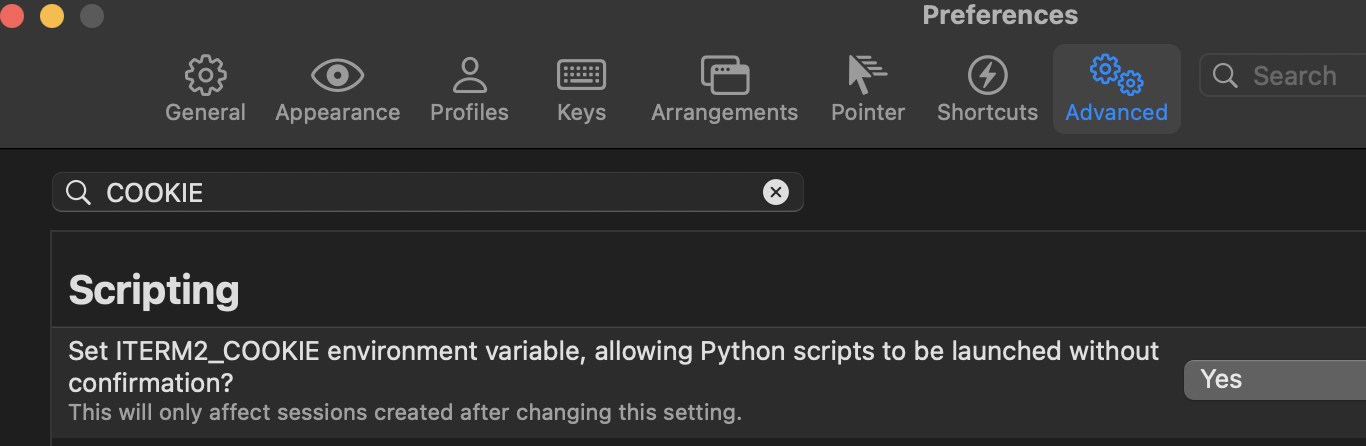Click the Appearance tab label
The height and width of the screenshot is (446, 1366).
pyautogui.click(x=337, y=113)
